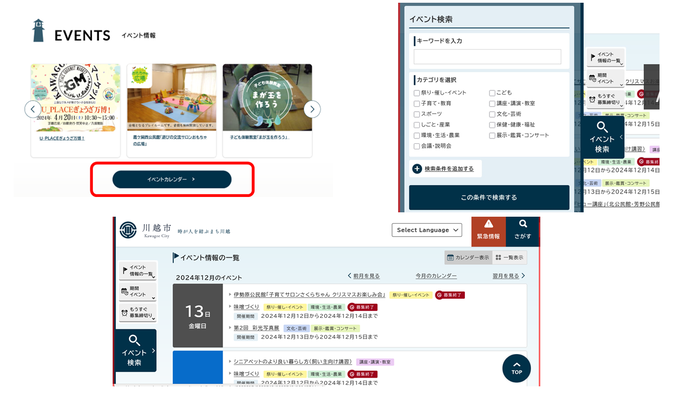Click the next arrow on the EVENTS carousel
Image resolution: width=700 pixels, height=394 pixels.
312,109
